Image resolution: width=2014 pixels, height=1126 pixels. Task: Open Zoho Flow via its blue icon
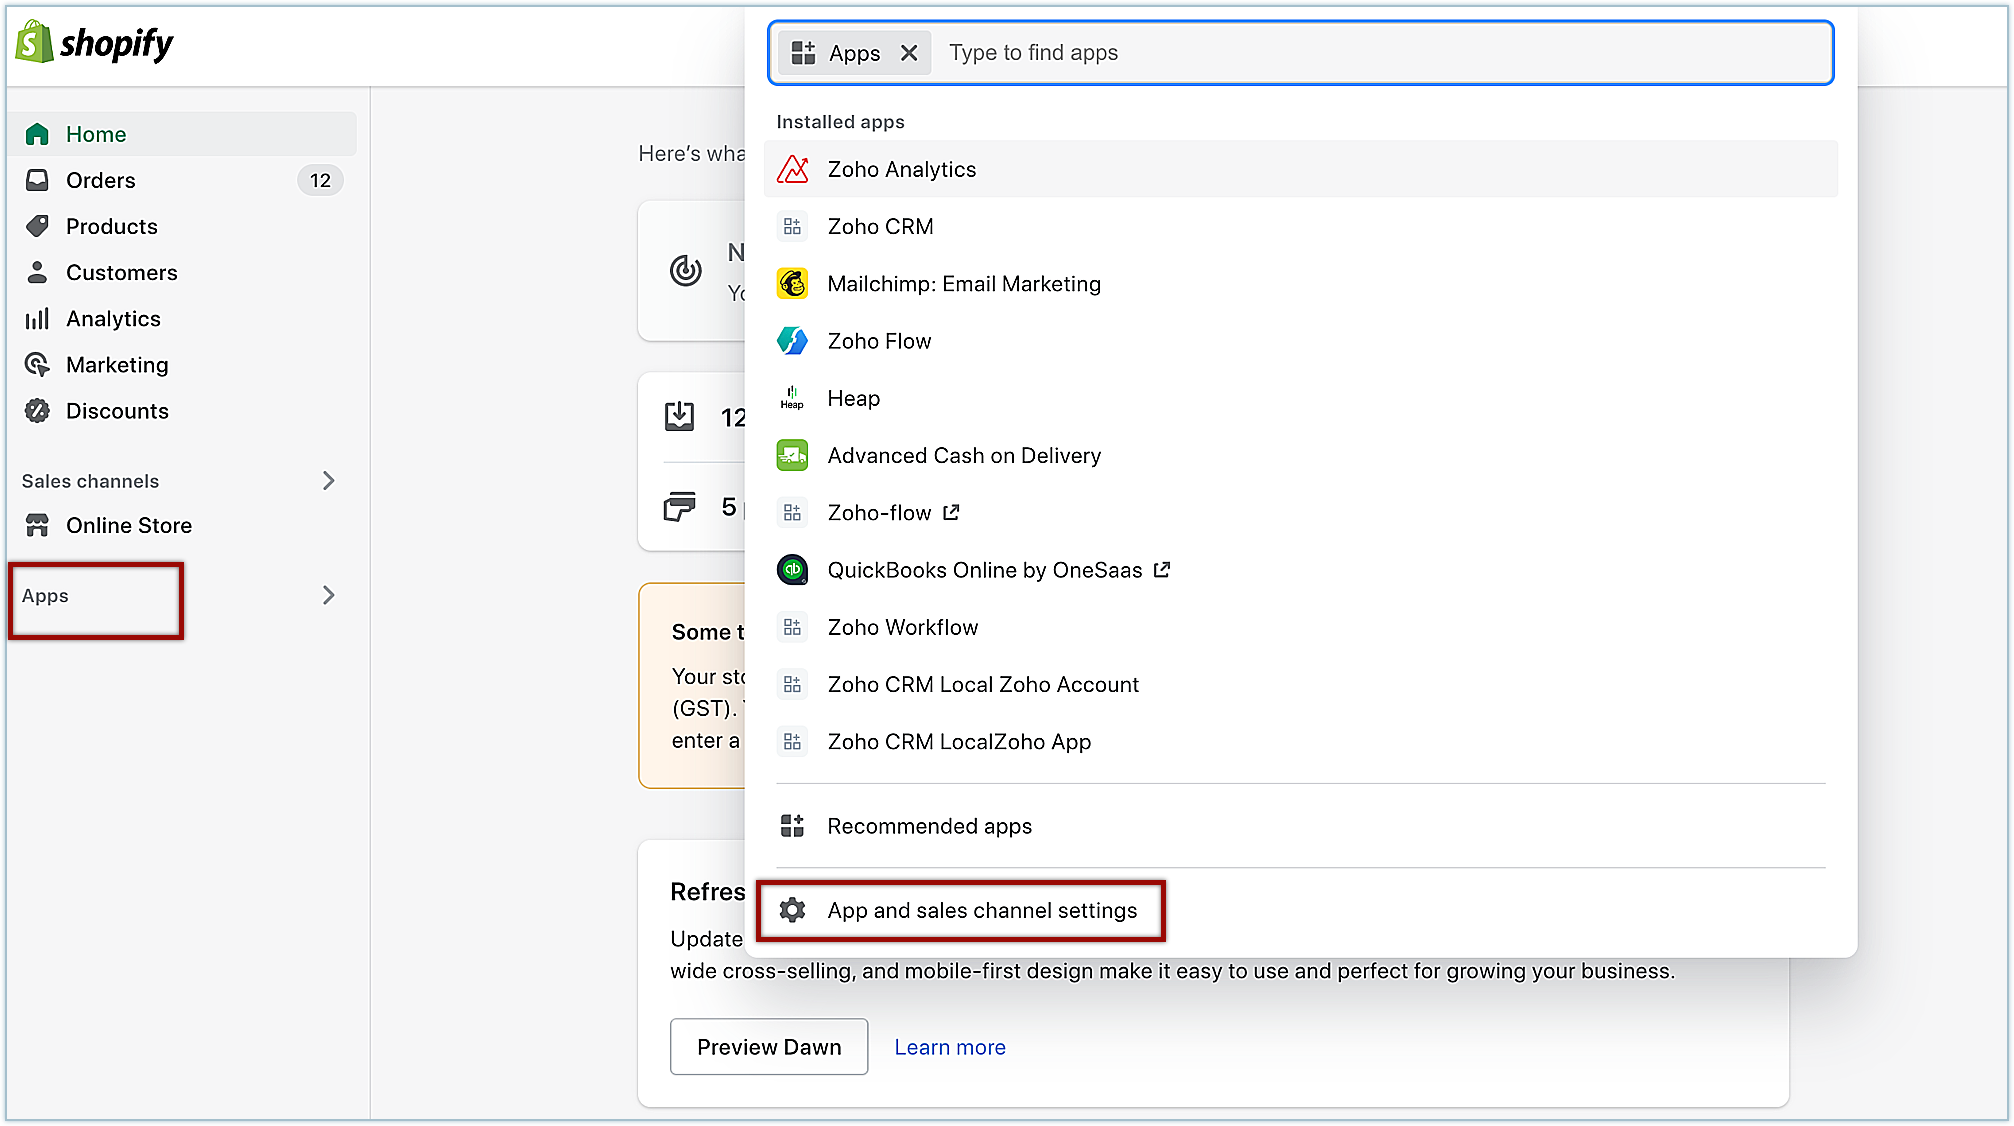pos(793,341)
